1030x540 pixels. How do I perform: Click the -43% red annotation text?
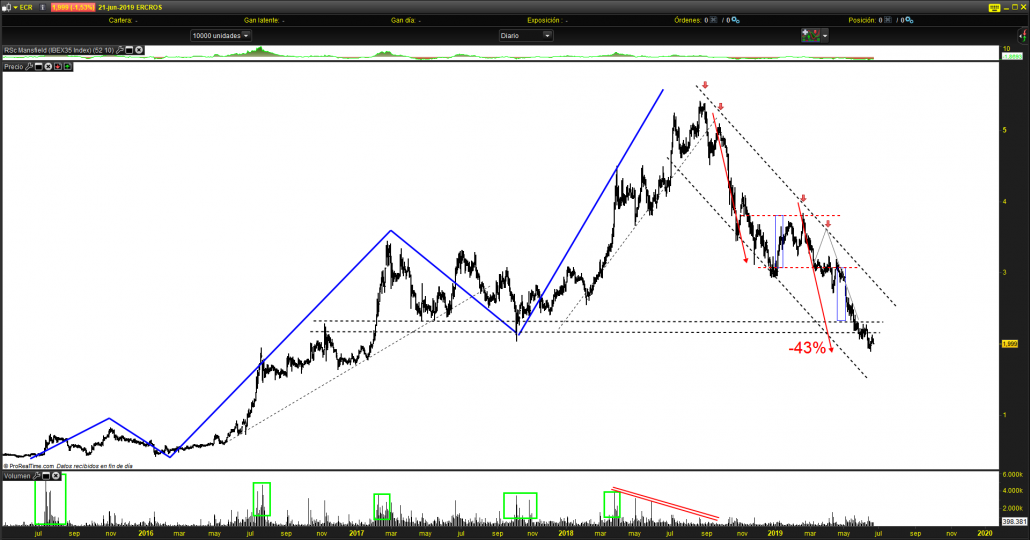(807, 348)
